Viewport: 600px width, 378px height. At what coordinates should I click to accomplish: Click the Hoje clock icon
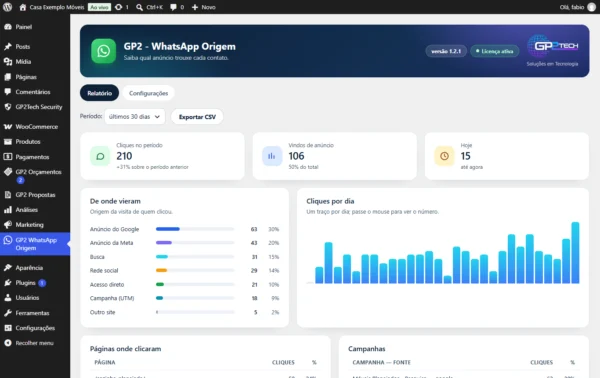tap(444, 156)
